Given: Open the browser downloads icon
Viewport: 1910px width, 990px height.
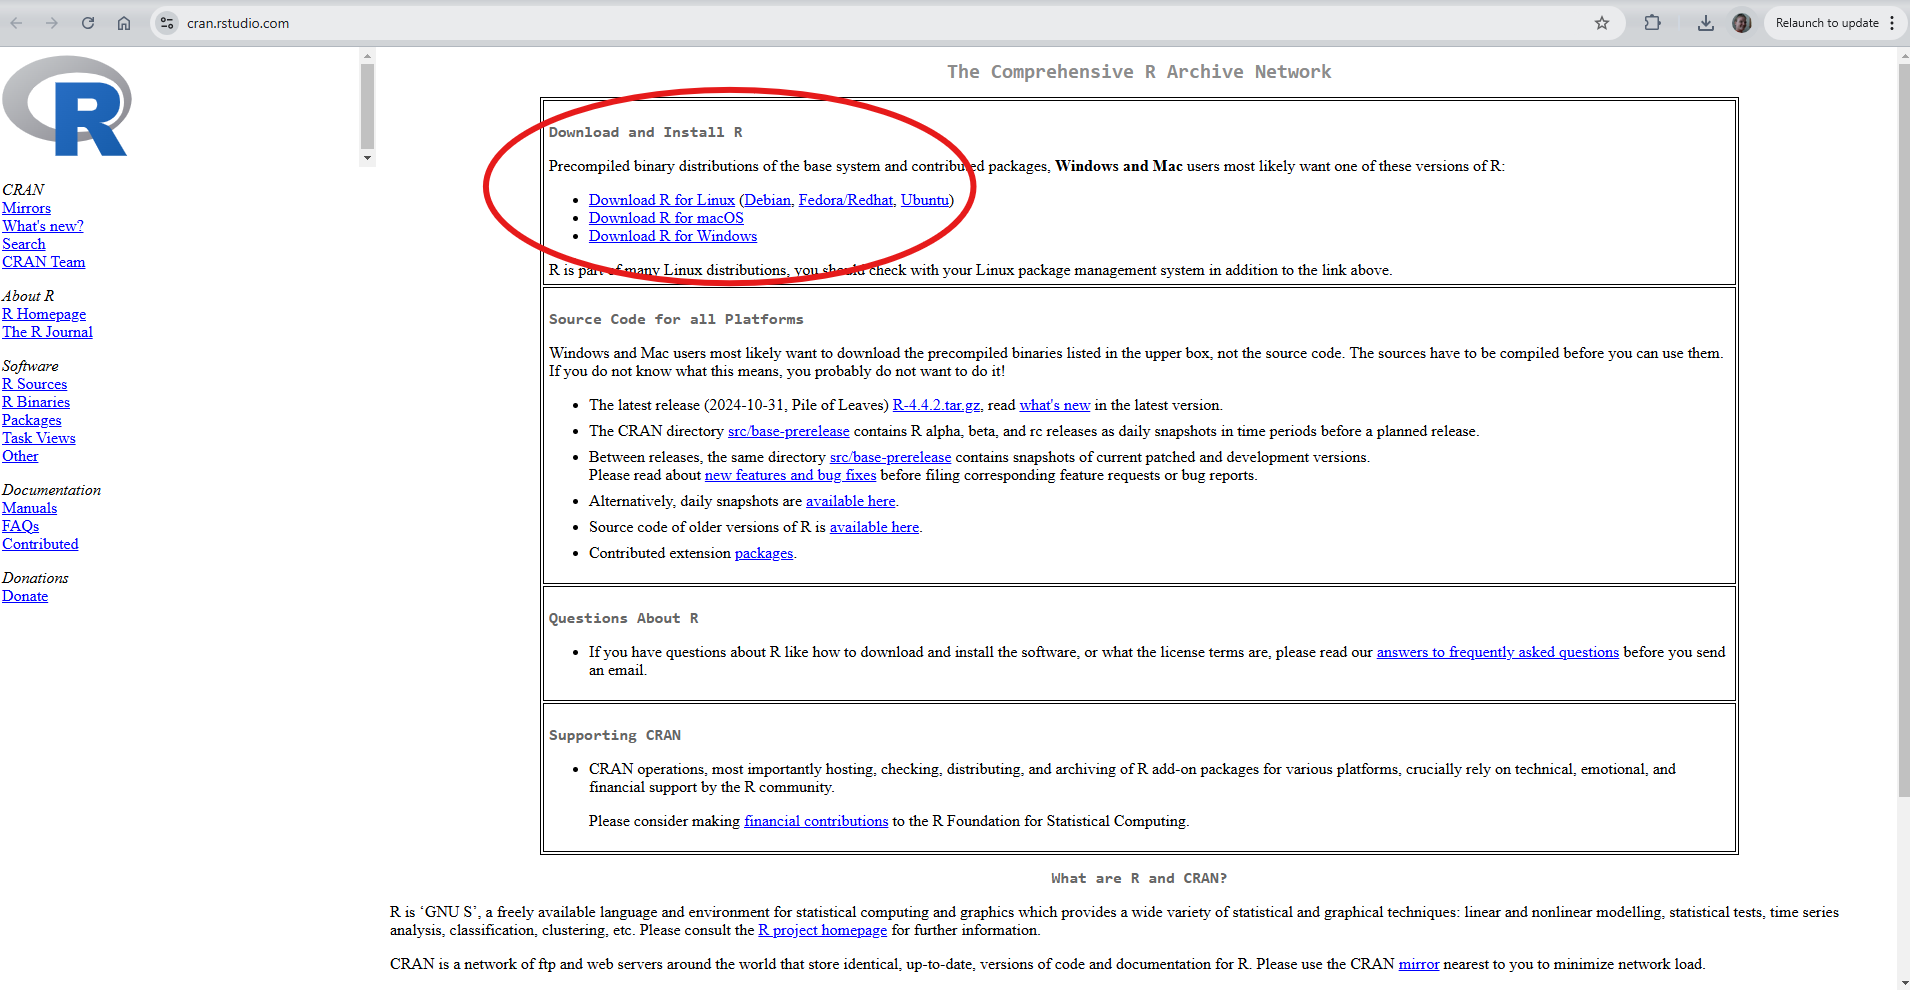Looking at the screenshot, I should point(1706,23).
